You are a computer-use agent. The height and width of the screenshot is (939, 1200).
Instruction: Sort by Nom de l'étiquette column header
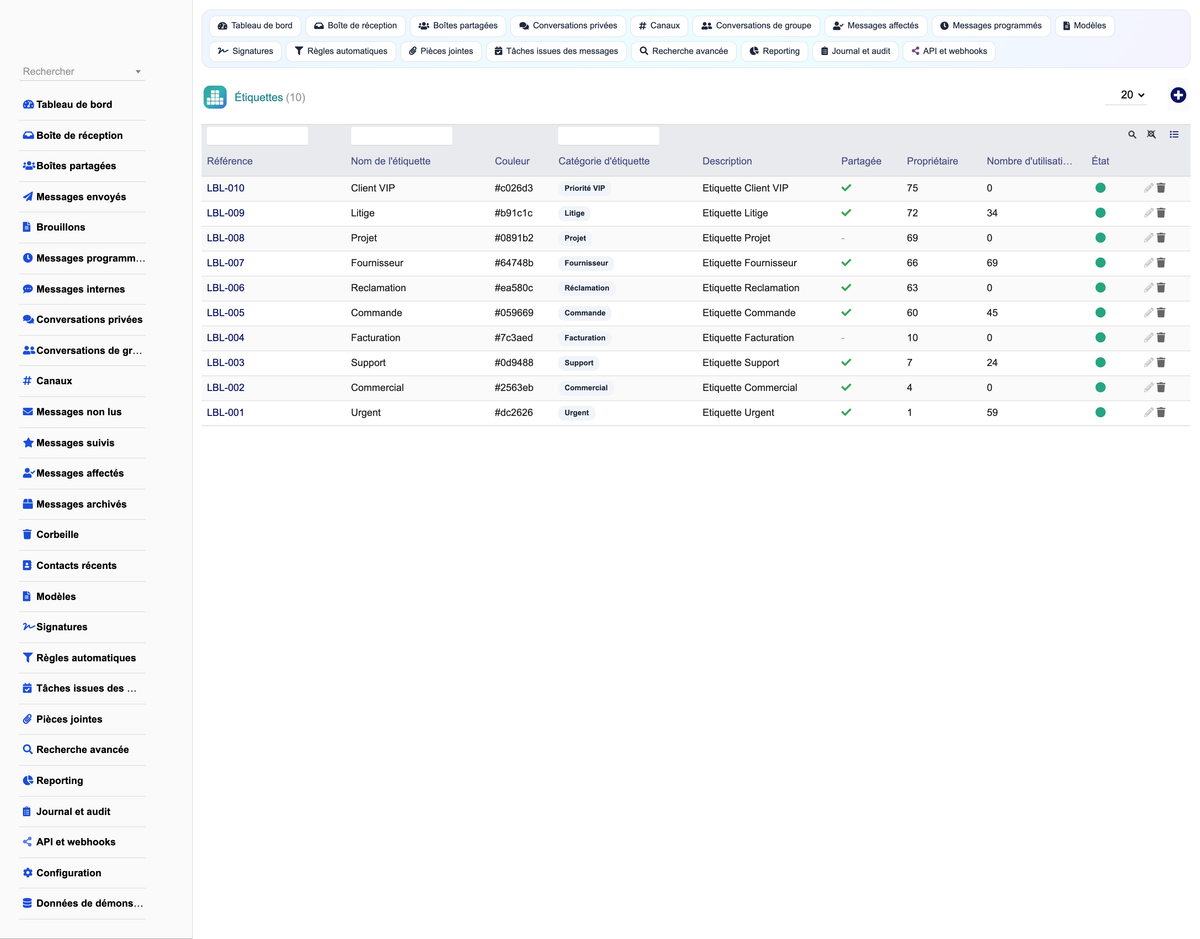[x=391, y=161]
